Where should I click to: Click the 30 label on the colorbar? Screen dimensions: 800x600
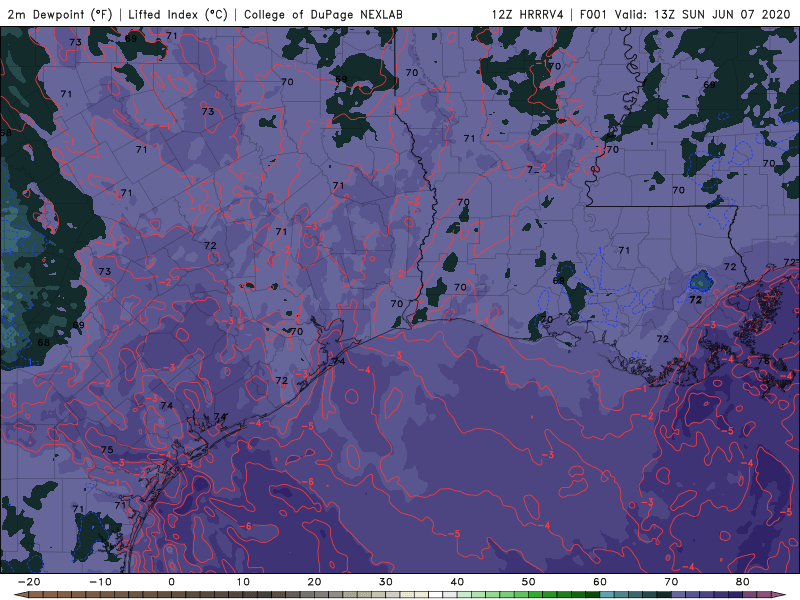tap(386, 582)
